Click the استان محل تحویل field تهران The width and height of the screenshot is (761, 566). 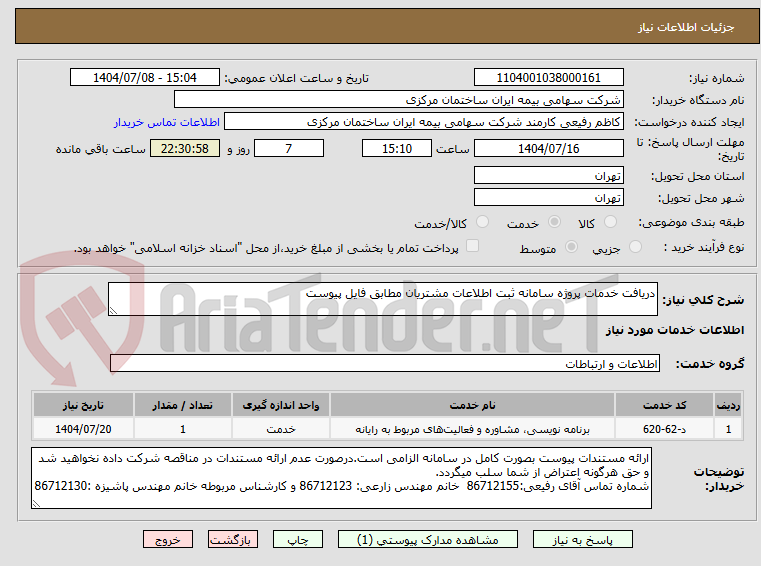[x=548, y=175]
